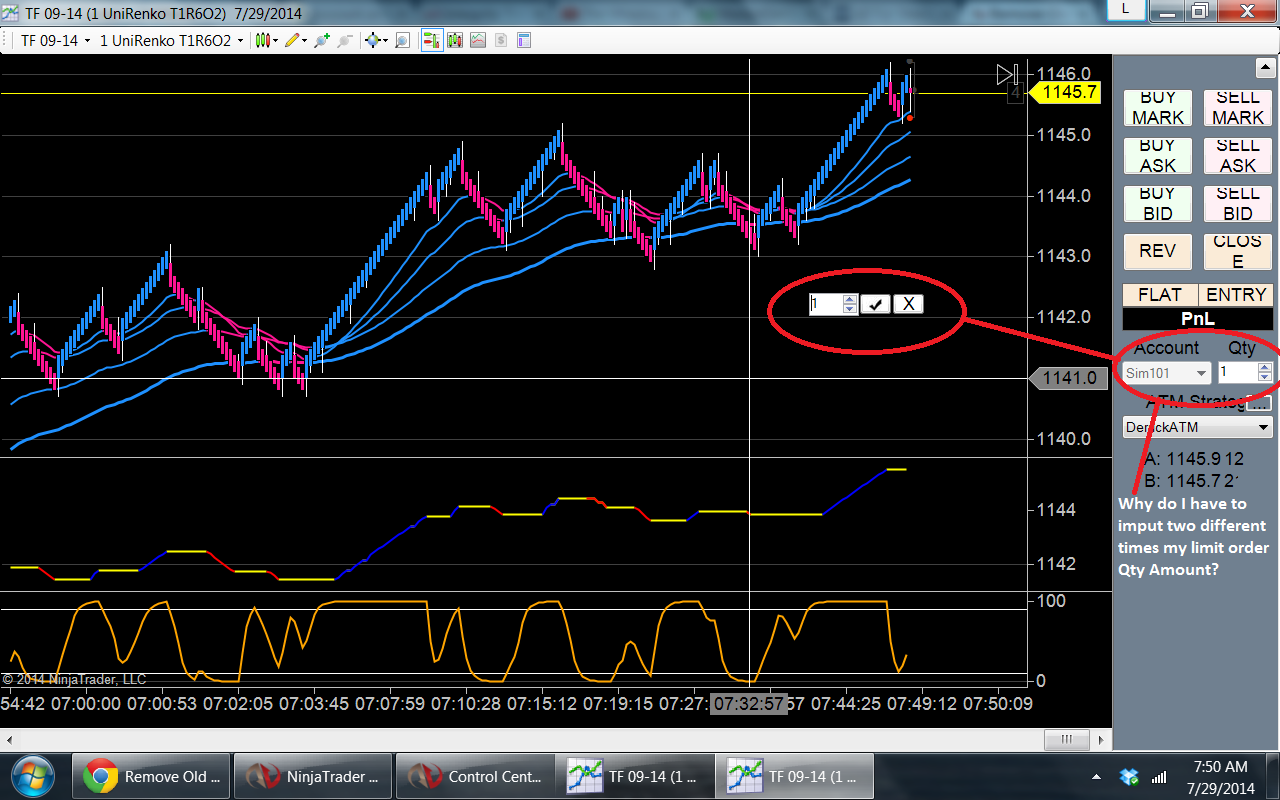The height and width of the screenshot is (800, 1280).
Task: Decrease the on-chart quantity spinner down arrow
Action: pyautogui.click(x=850, y=309)
